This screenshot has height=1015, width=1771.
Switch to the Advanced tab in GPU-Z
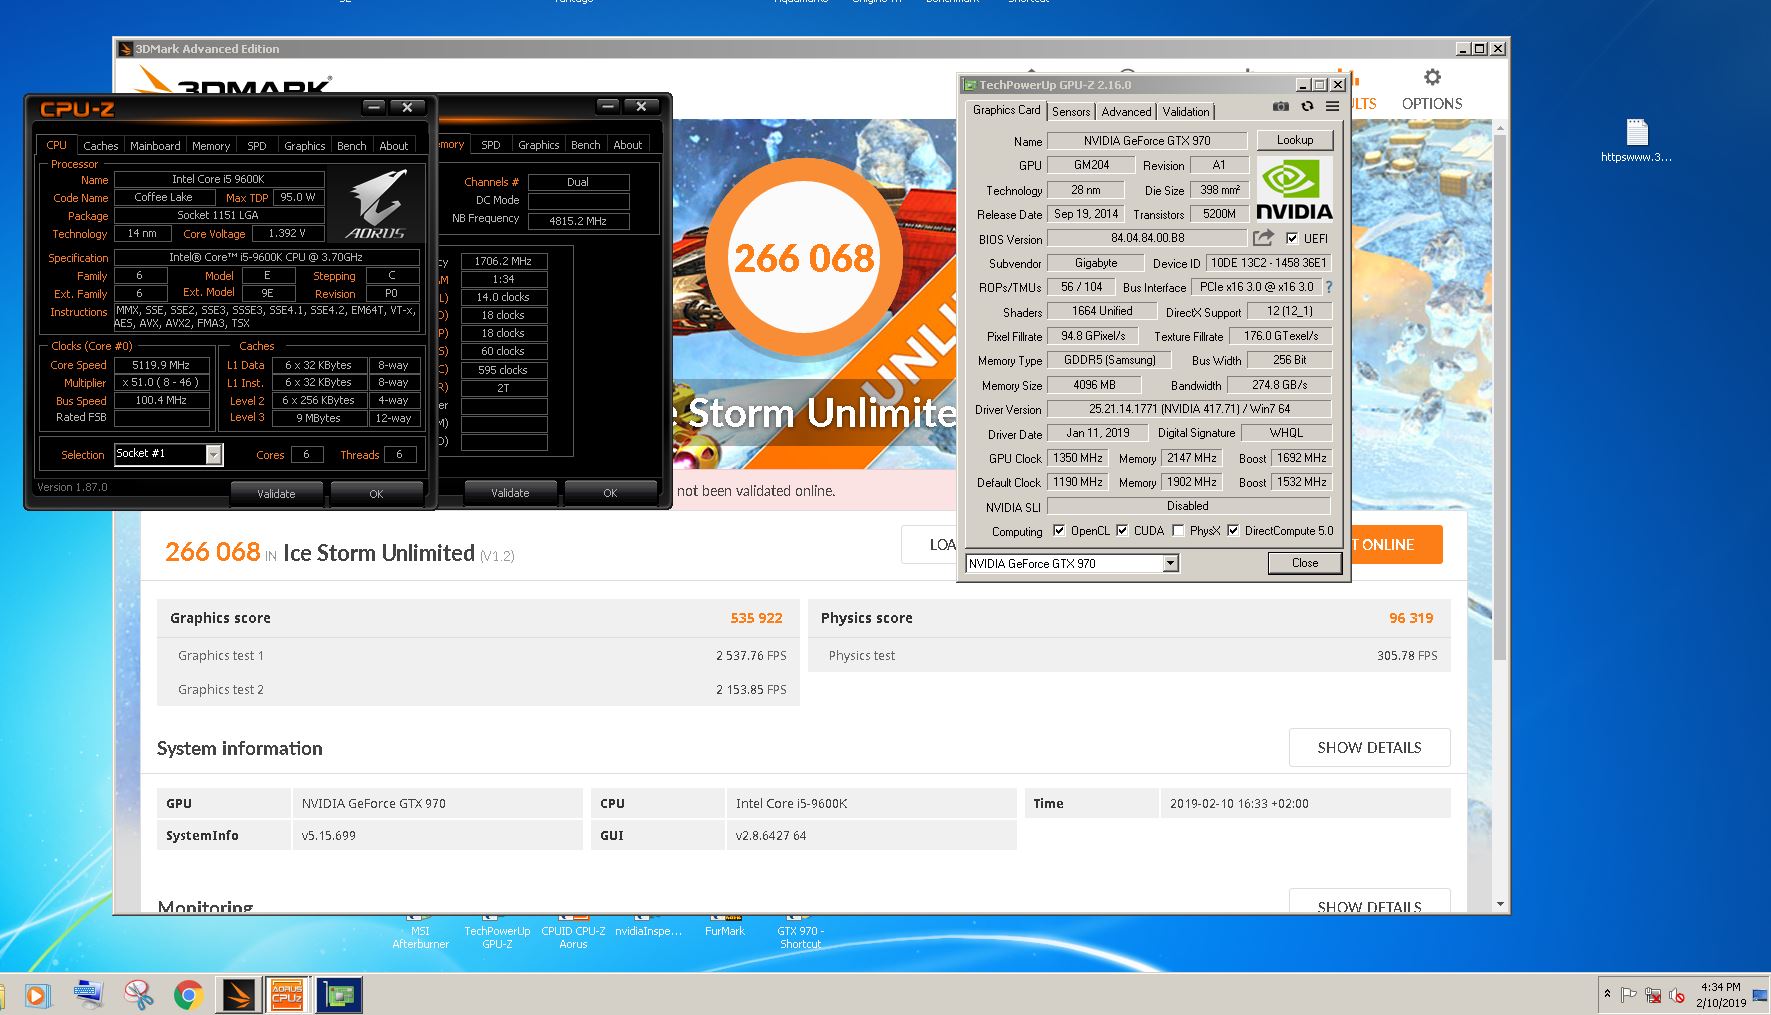(1126, 111)
